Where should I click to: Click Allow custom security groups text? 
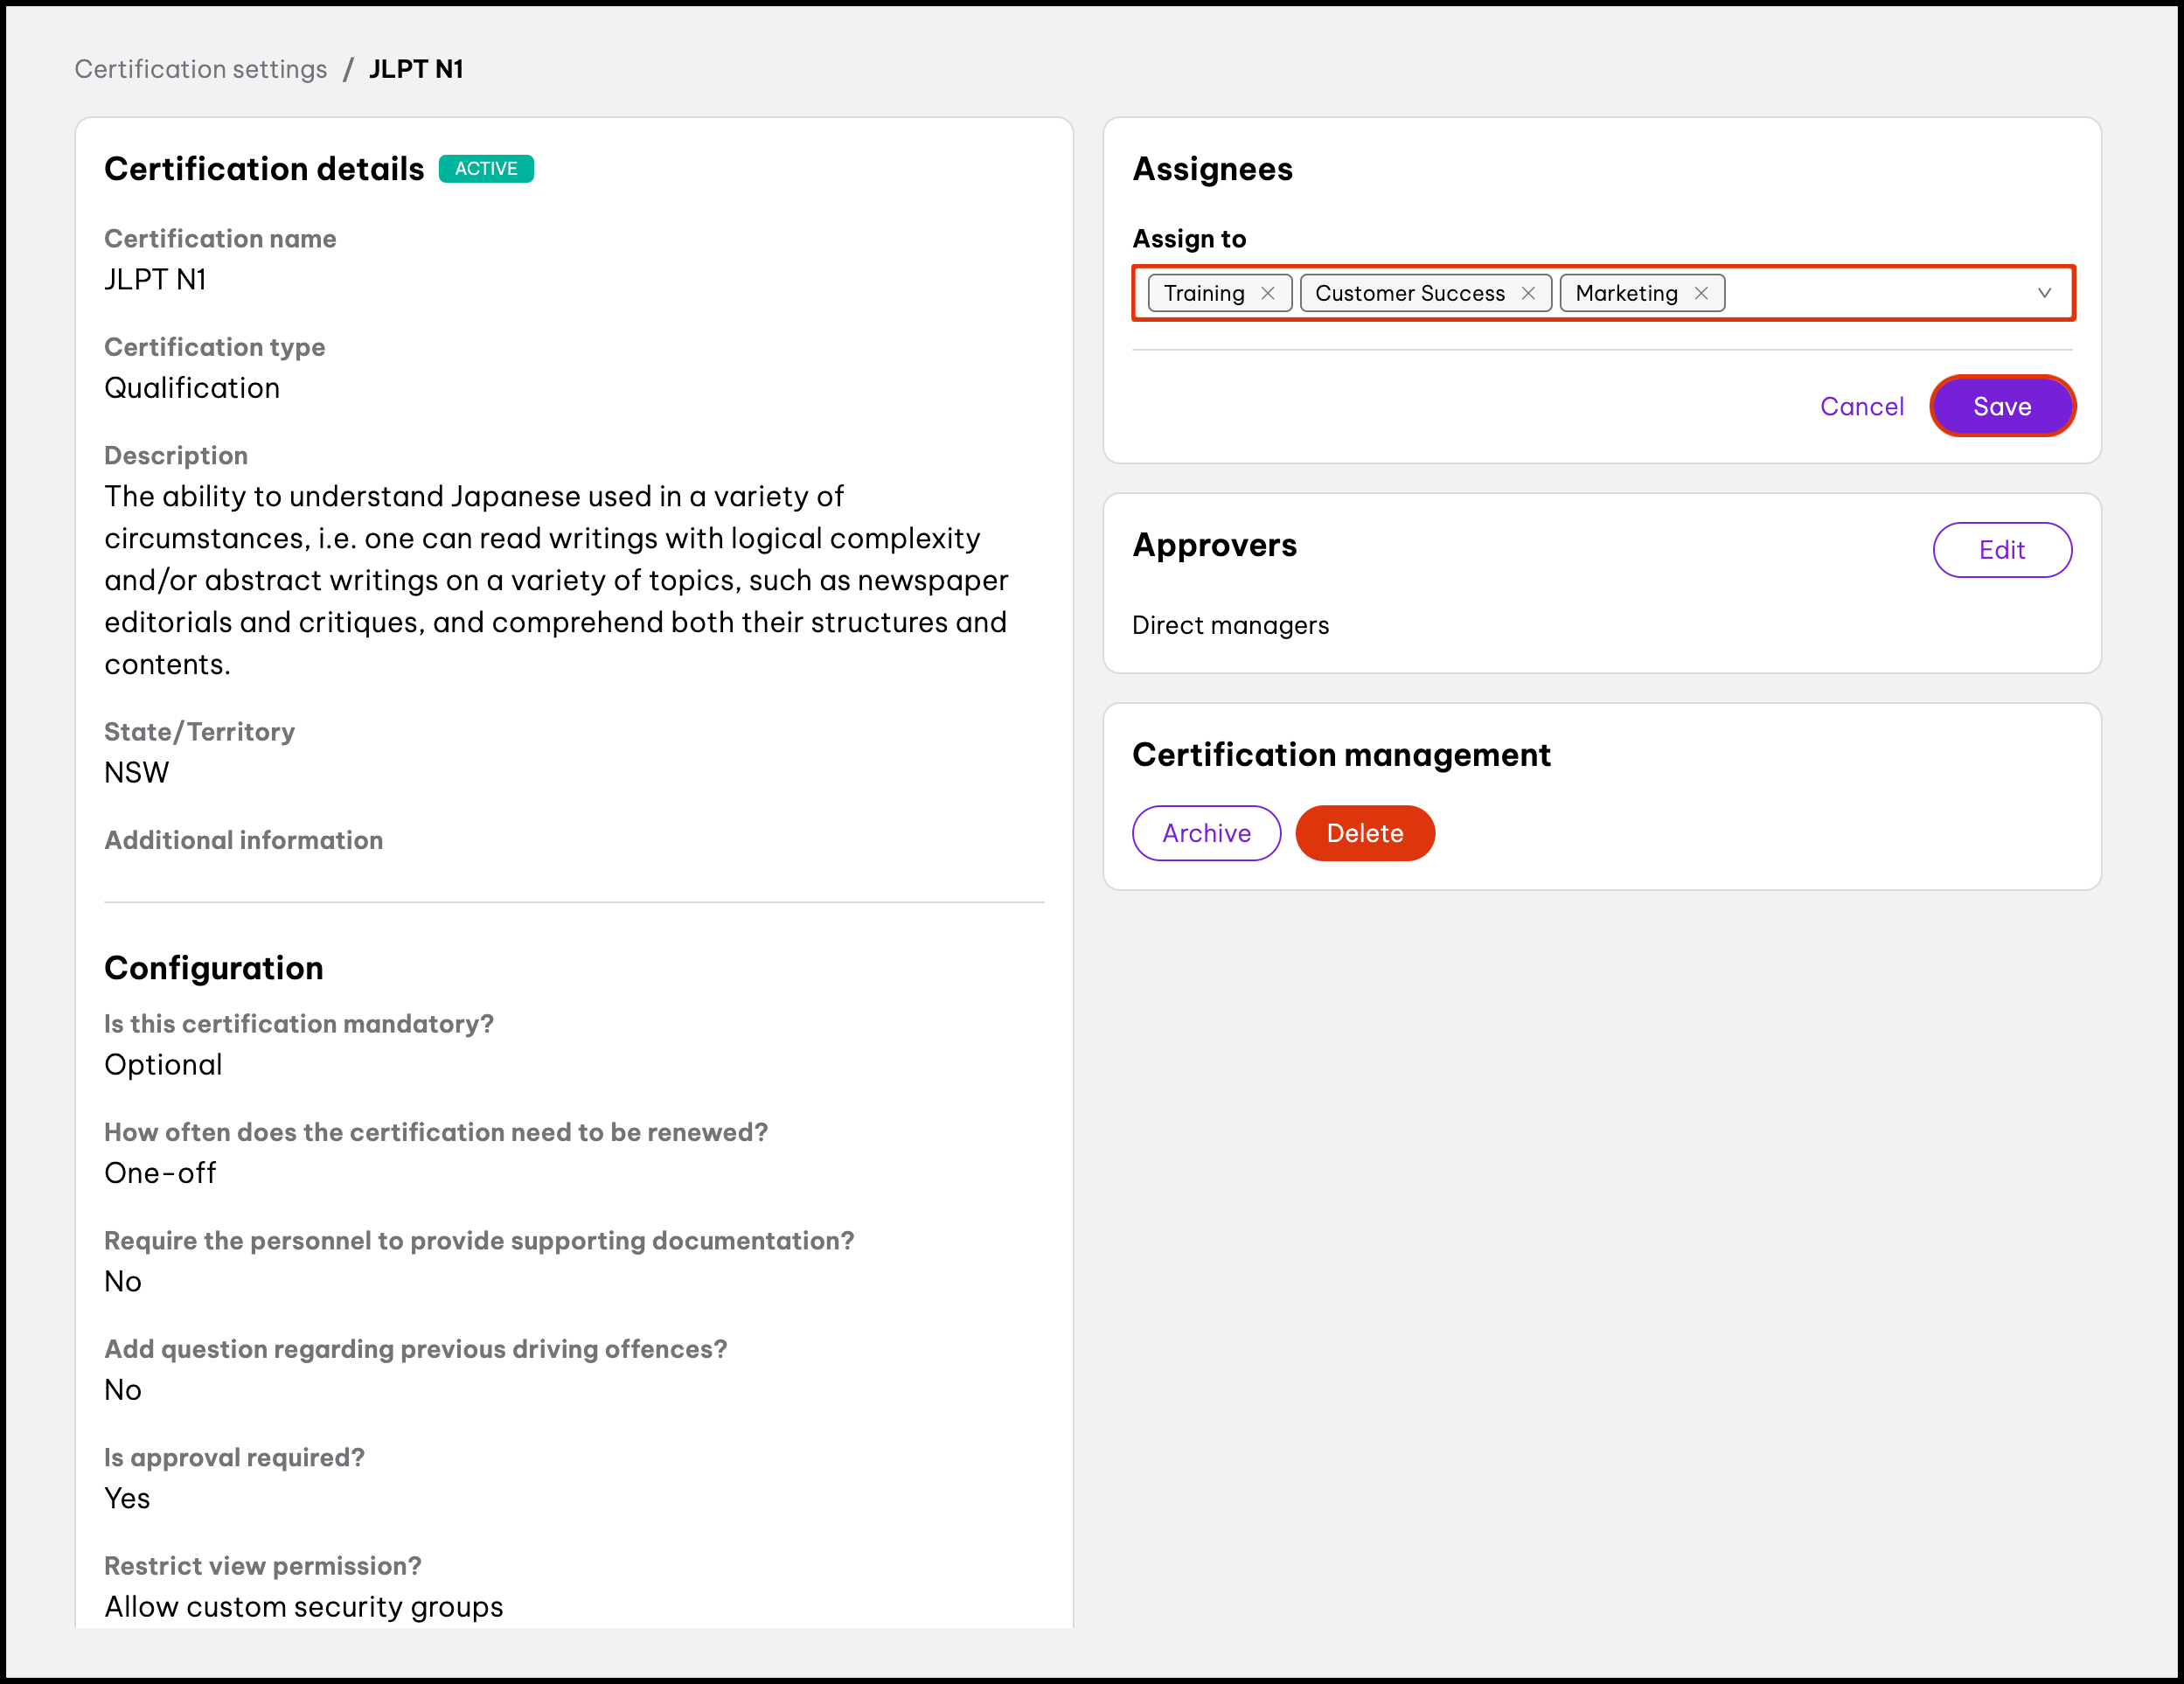tap(304, 1607)
